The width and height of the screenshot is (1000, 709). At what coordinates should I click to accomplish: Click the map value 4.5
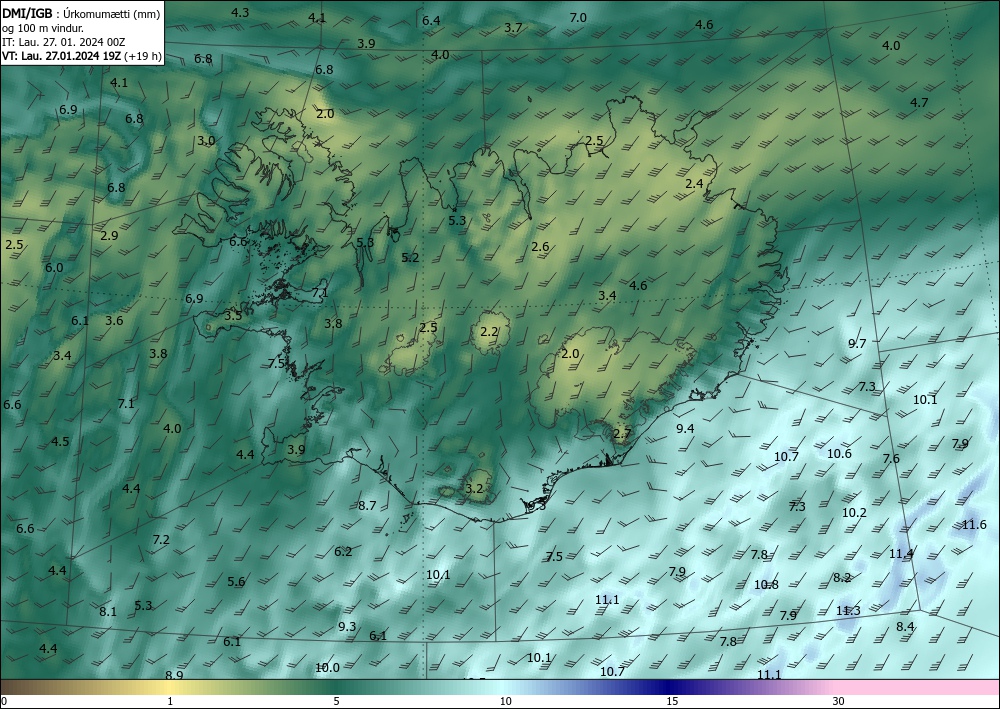[x=60, y=441]
